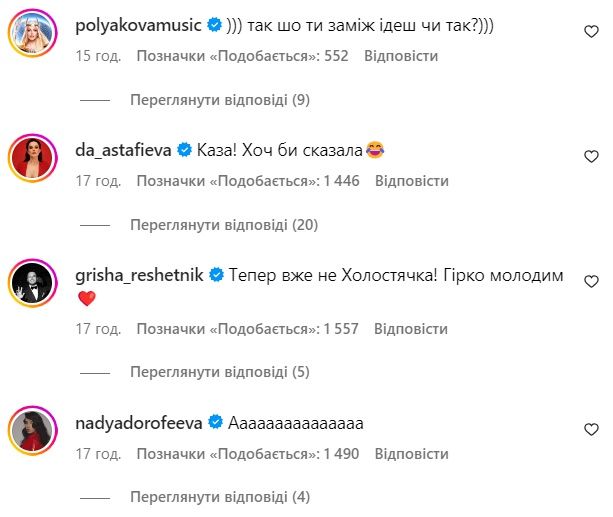
Task: Click Відповісти under nadyadorofeeva comment
Action: click(412, 453)
